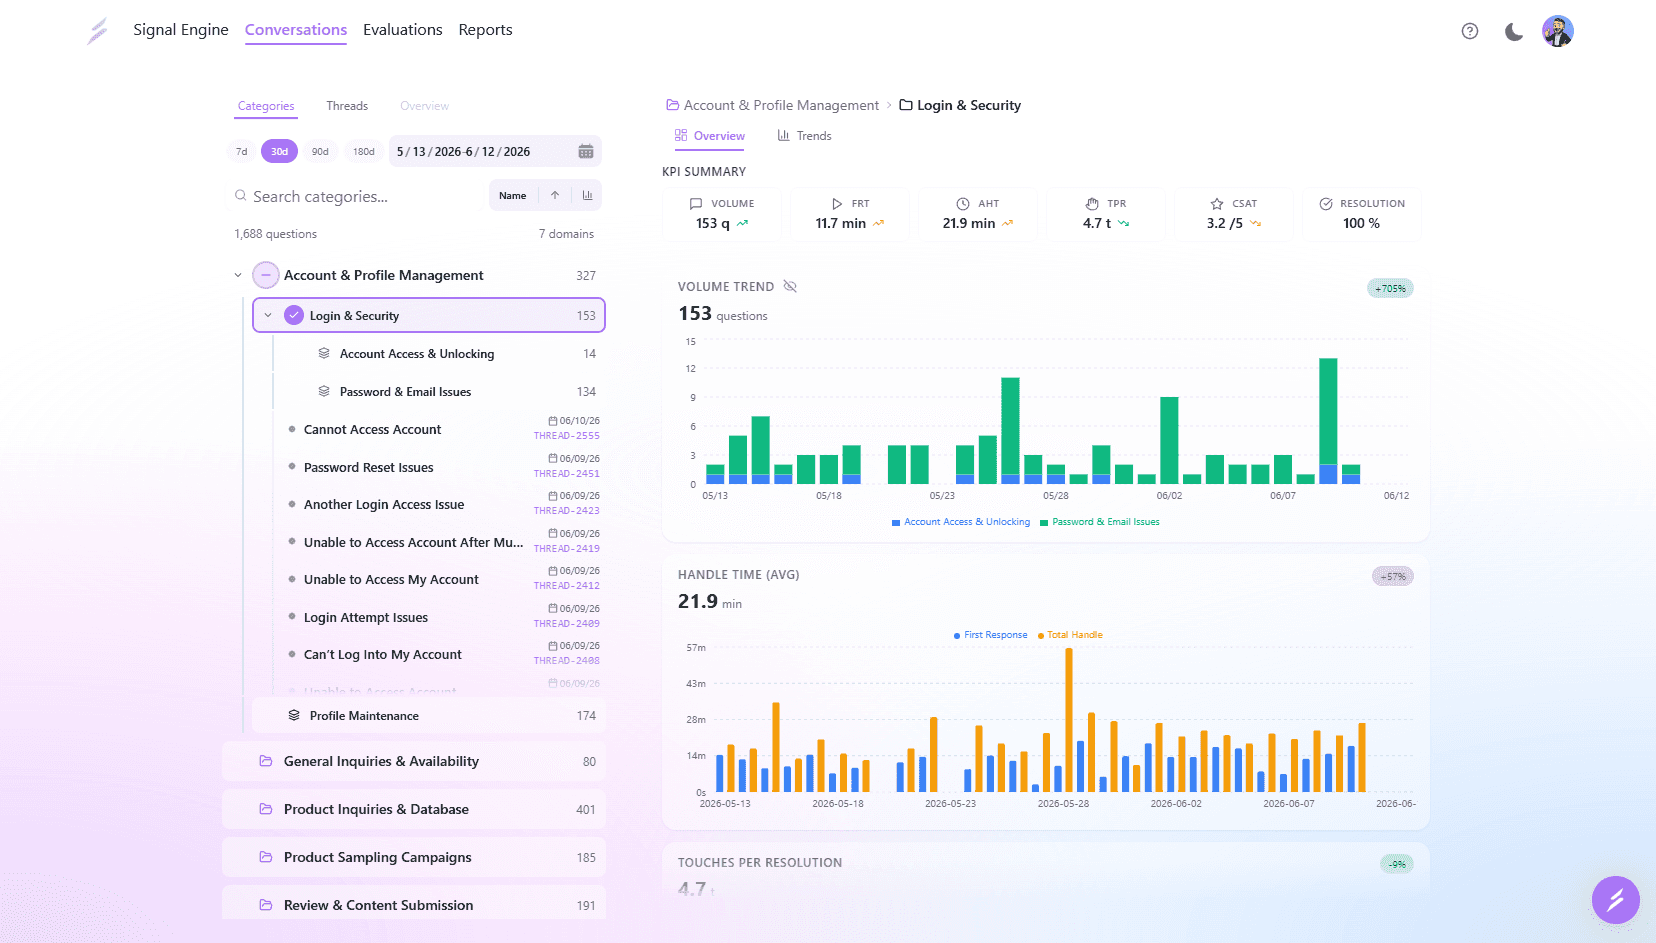Open the Conversations nav tab
1656x943 pixels.
pos(296,30)
